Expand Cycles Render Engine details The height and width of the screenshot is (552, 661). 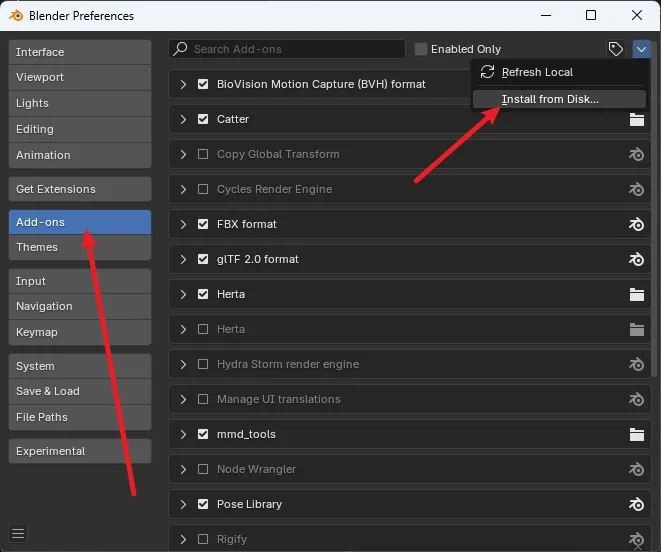pos(183,189)
